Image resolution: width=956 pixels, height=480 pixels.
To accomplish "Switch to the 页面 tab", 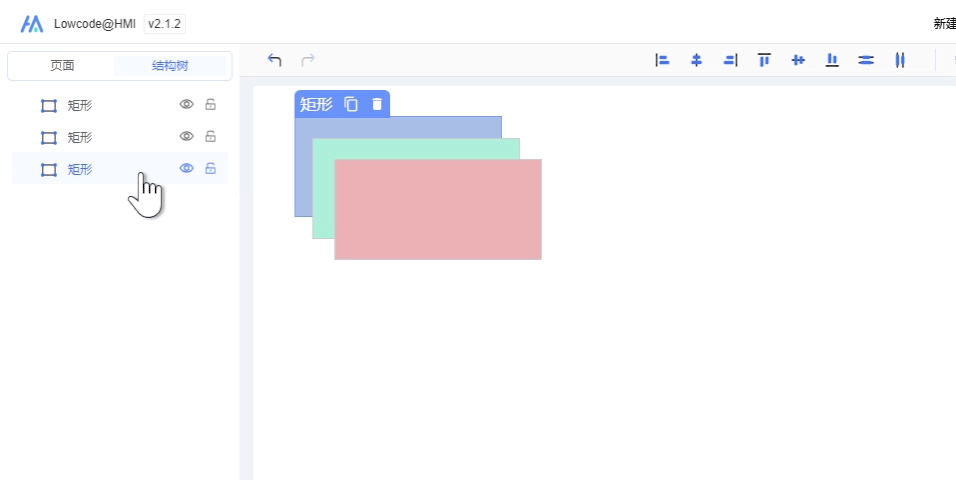I will [x=62, y=66].
